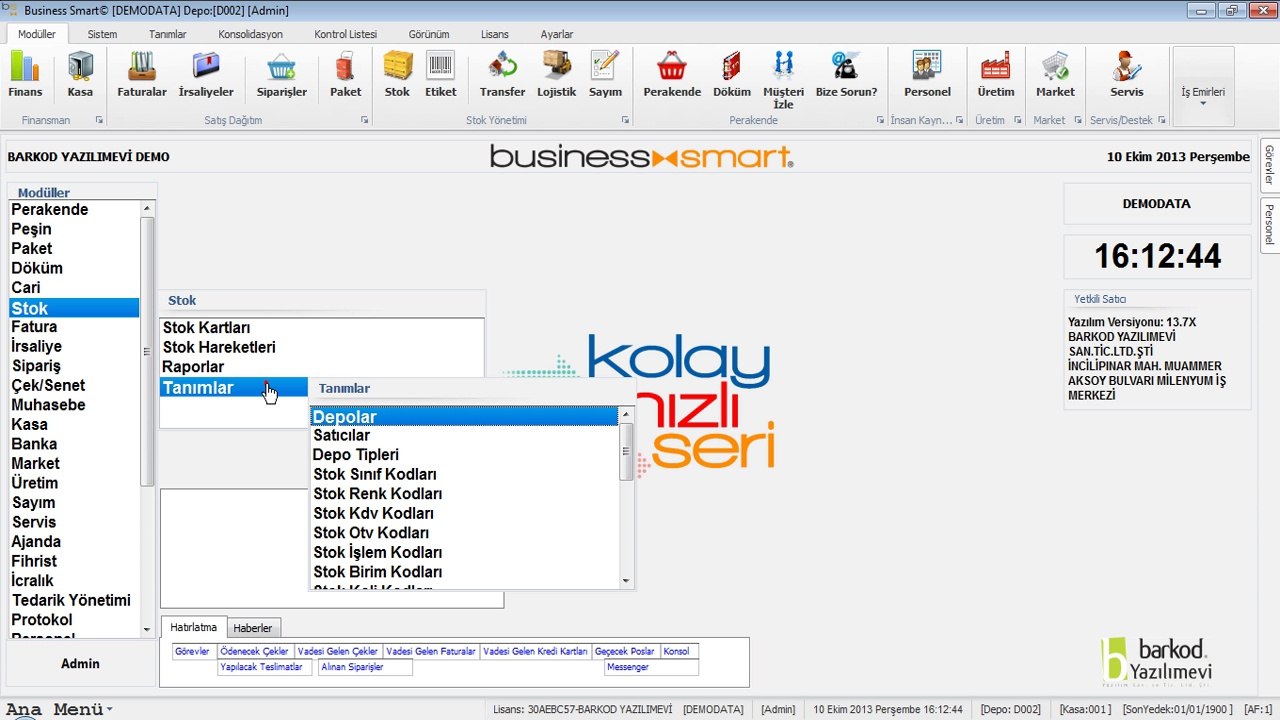Click Modüller list scroll-up arrow
Viewport: 1280px width, 720px height.
click(x=147, y=209)
